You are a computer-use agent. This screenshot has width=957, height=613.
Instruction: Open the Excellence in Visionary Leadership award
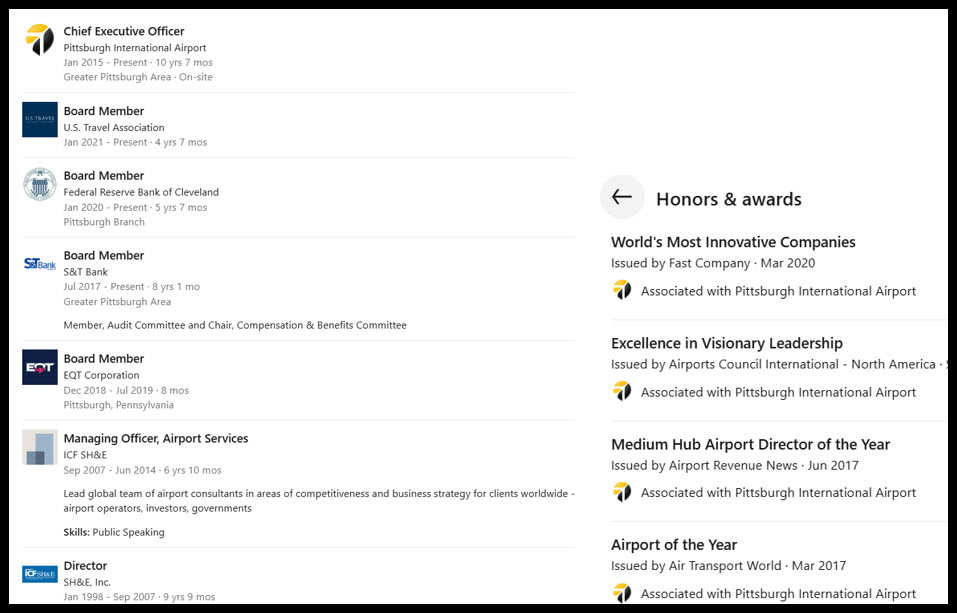tap(727, 343)
